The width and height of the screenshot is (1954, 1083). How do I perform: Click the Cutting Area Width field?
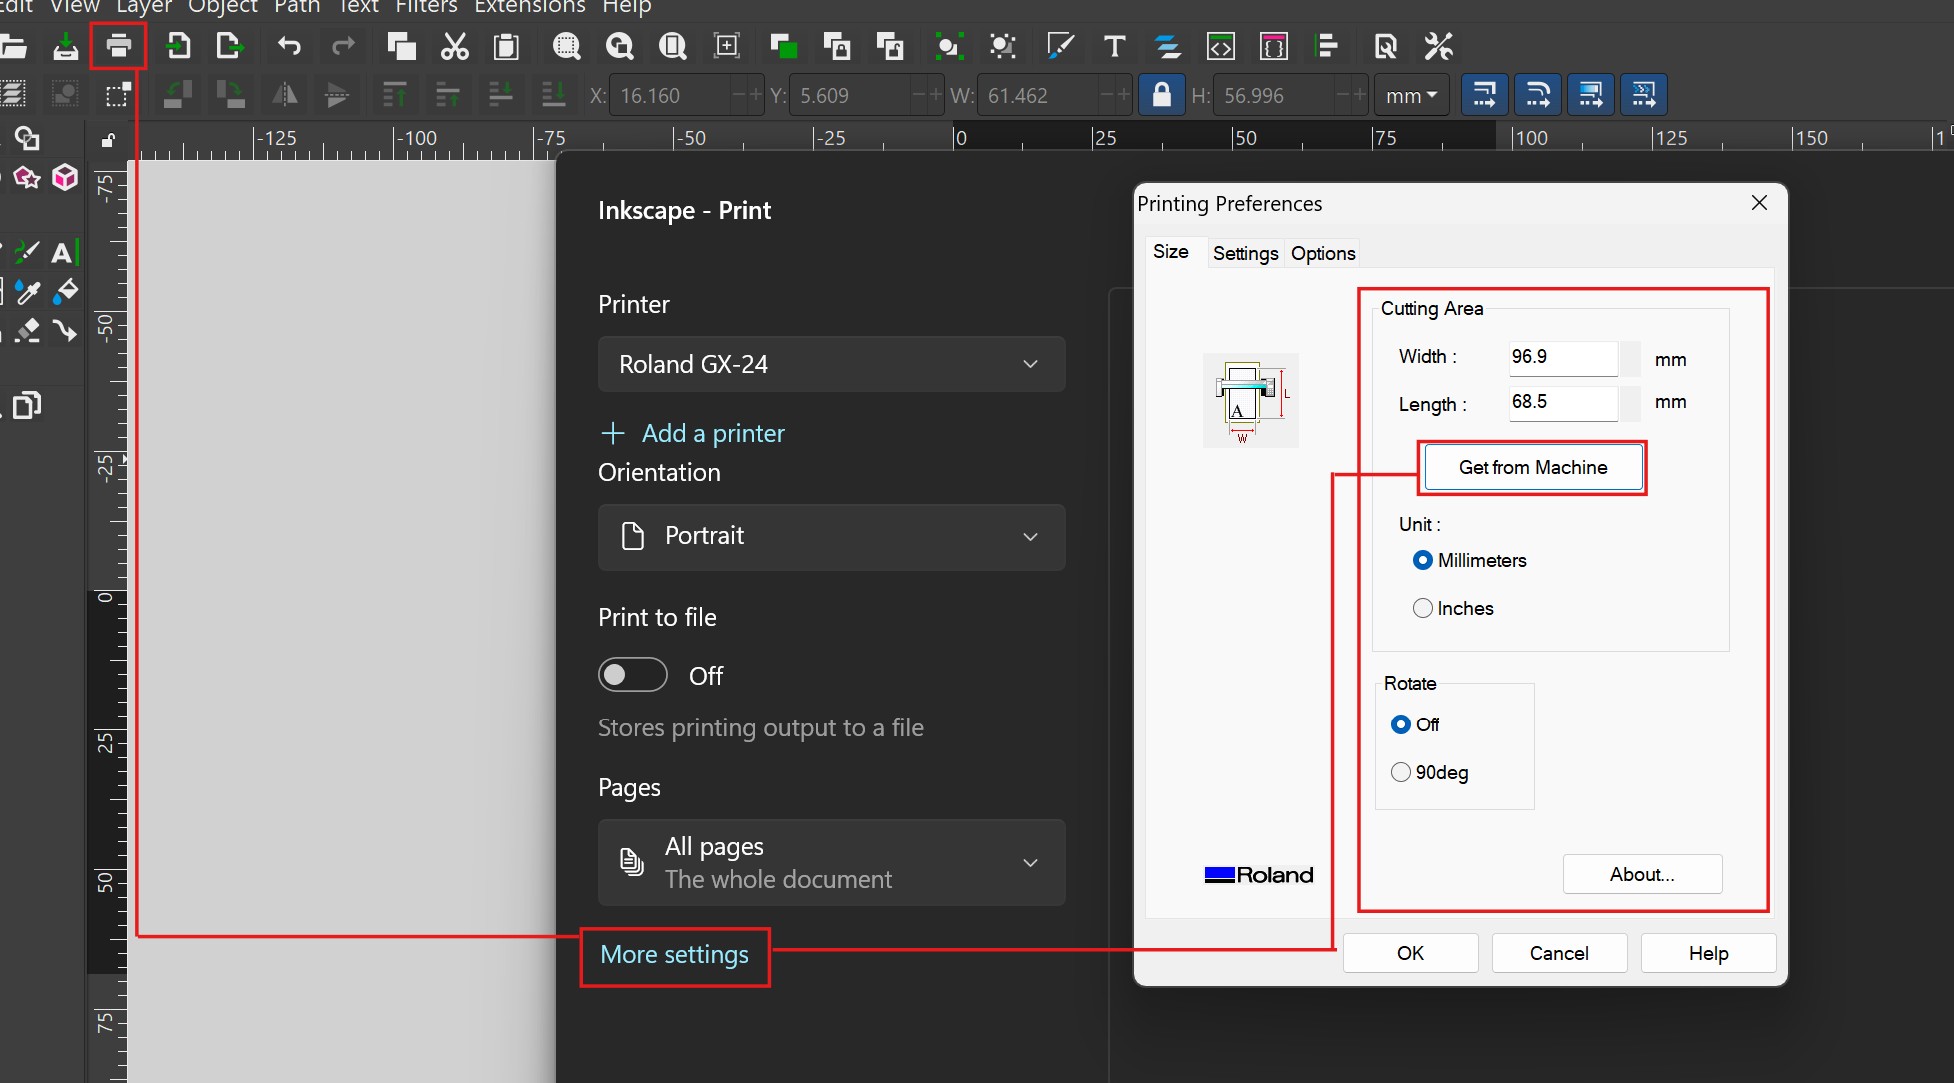point(1563,357)
